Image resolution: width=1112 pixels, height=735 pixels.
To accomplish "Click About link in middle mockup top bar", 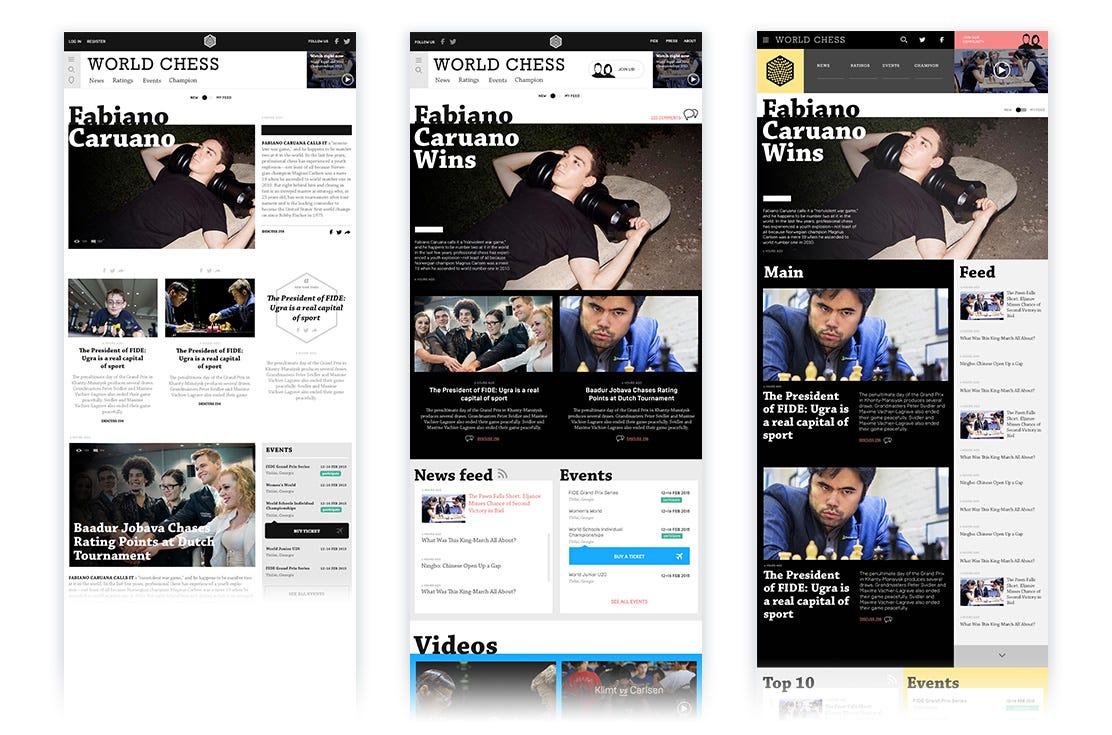I will [690, 41].
